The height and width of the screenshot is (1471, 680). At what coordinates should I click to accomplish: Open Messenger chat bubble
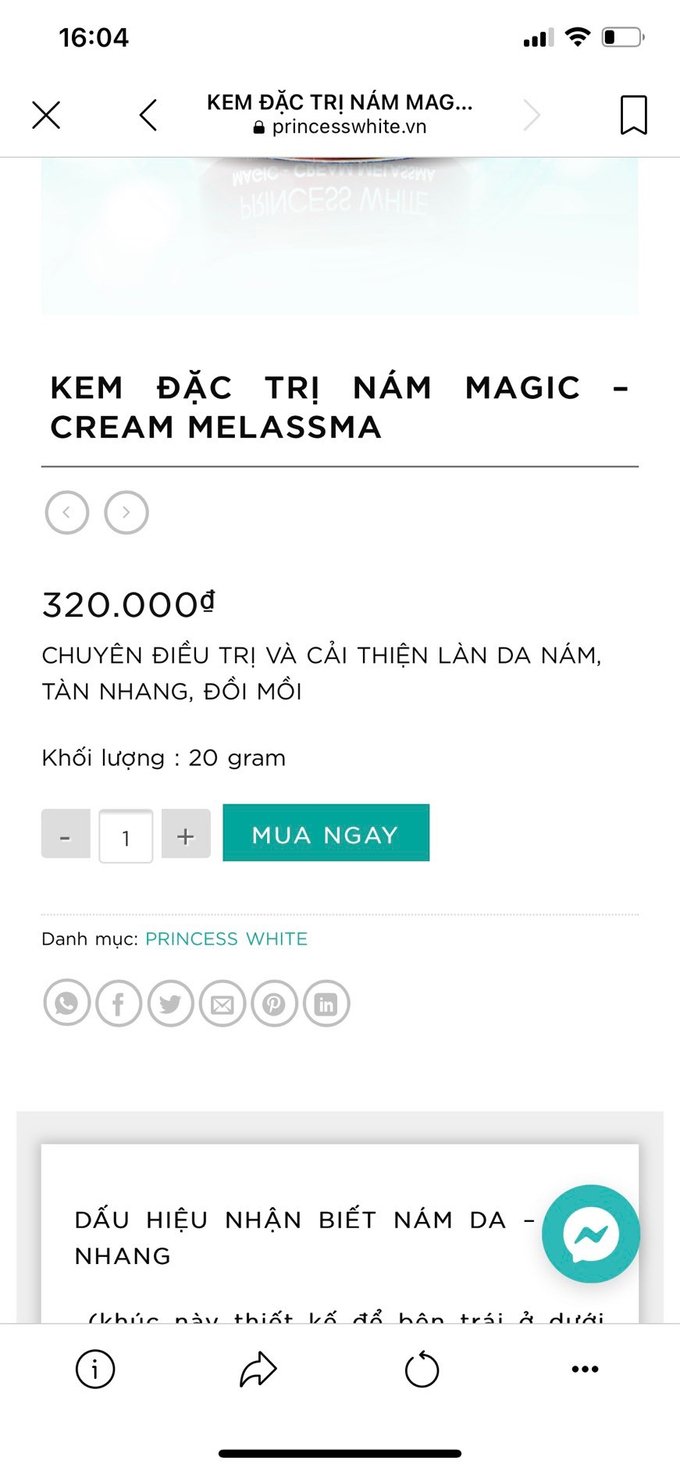[591, 1235]
